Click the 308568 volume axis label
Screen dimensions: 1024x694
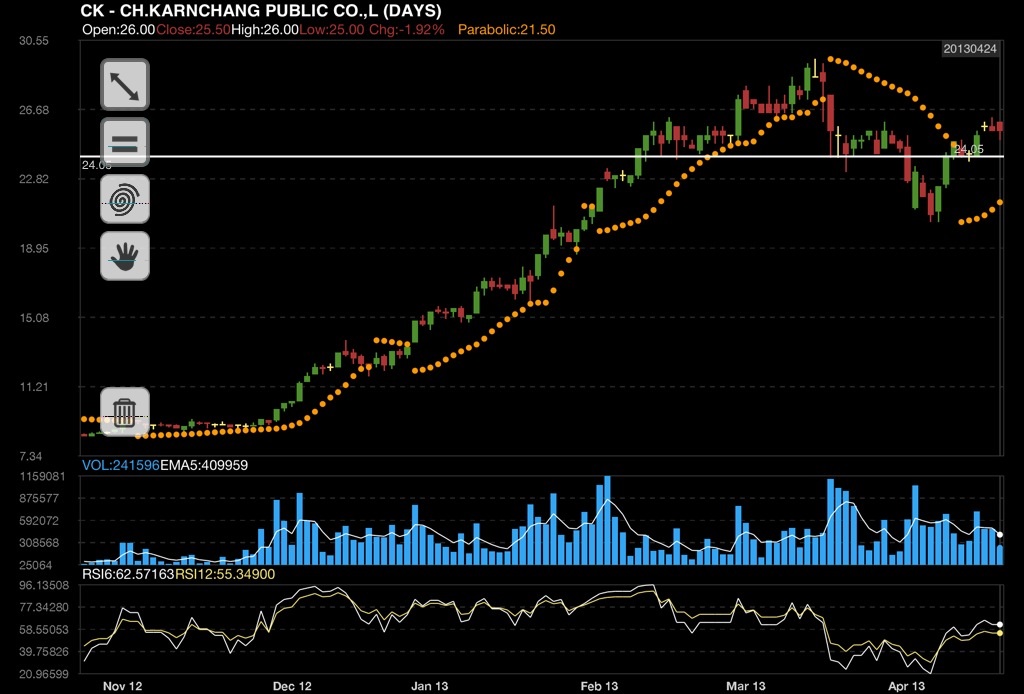pyautogui.click(x=40, y=543)
